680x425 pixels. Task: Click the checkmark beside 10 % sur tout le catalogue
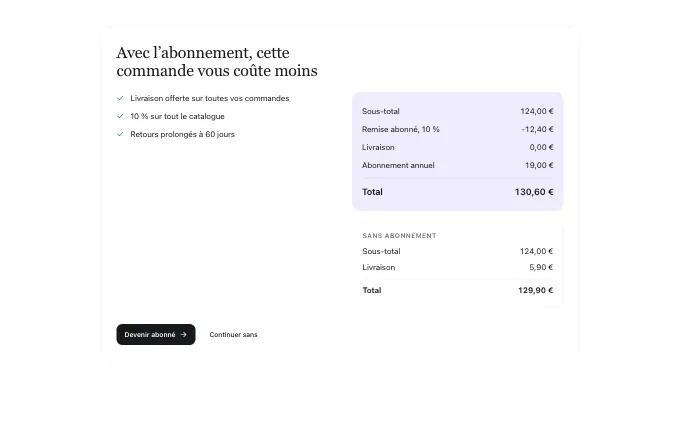[x=120, y=116]
